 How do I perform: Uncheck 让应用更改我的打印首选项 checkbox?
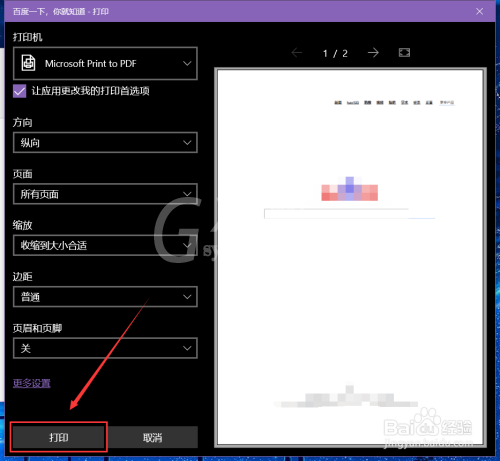(20, 91)
